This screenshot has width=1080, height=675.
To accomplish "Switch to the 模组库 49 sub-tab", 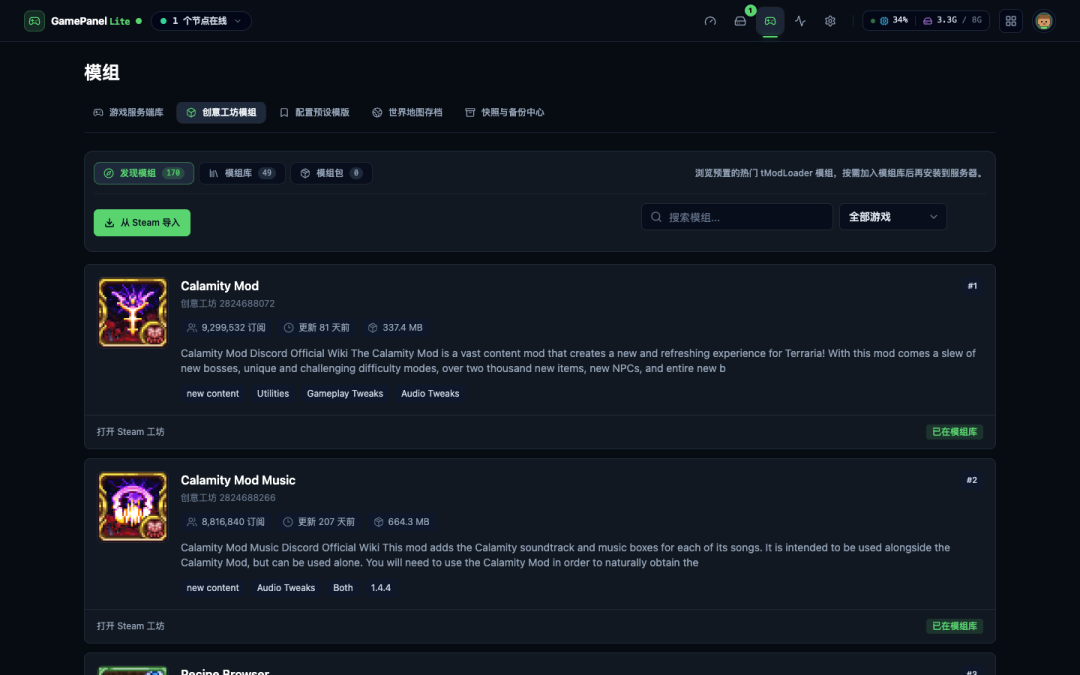I will [242, 173].
